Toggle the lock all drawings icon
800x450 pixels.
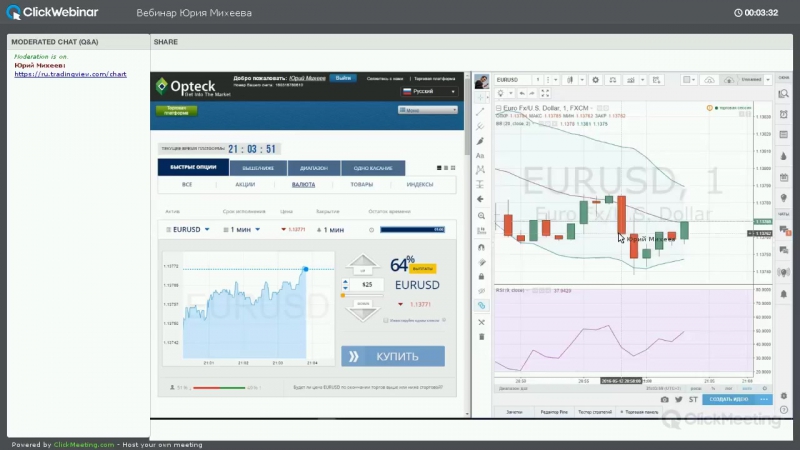coord(481,277)
